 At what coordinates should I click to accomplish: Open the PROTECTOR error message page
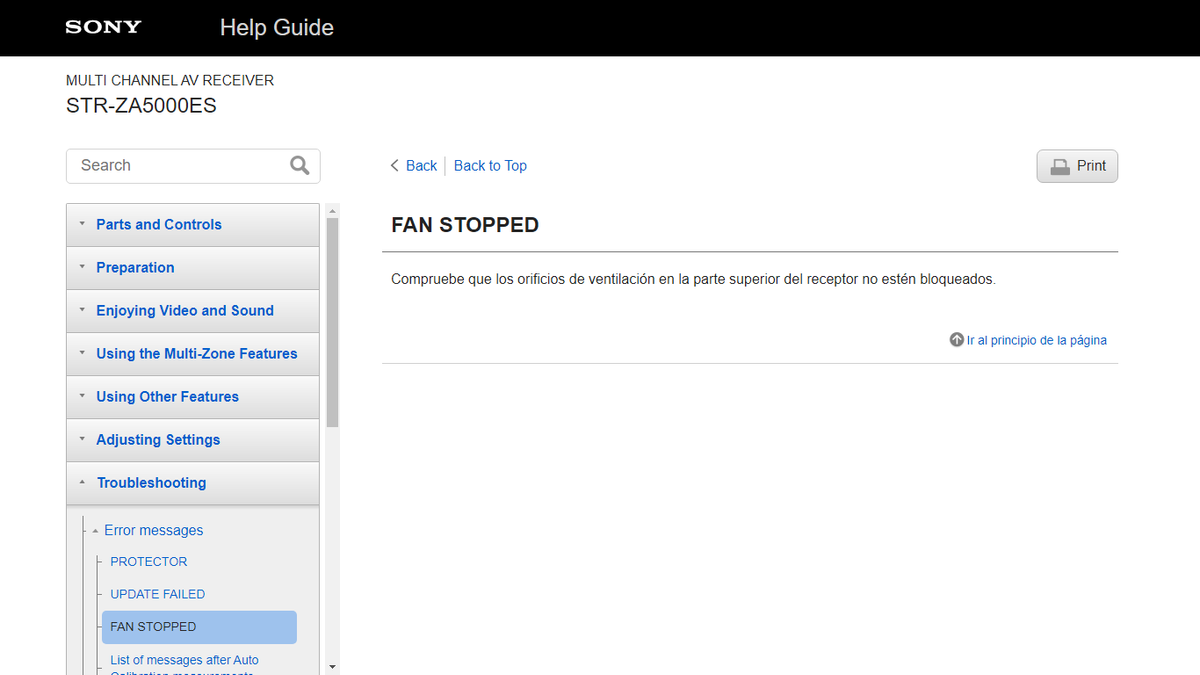pyautogui.click(x=149, y=562)
